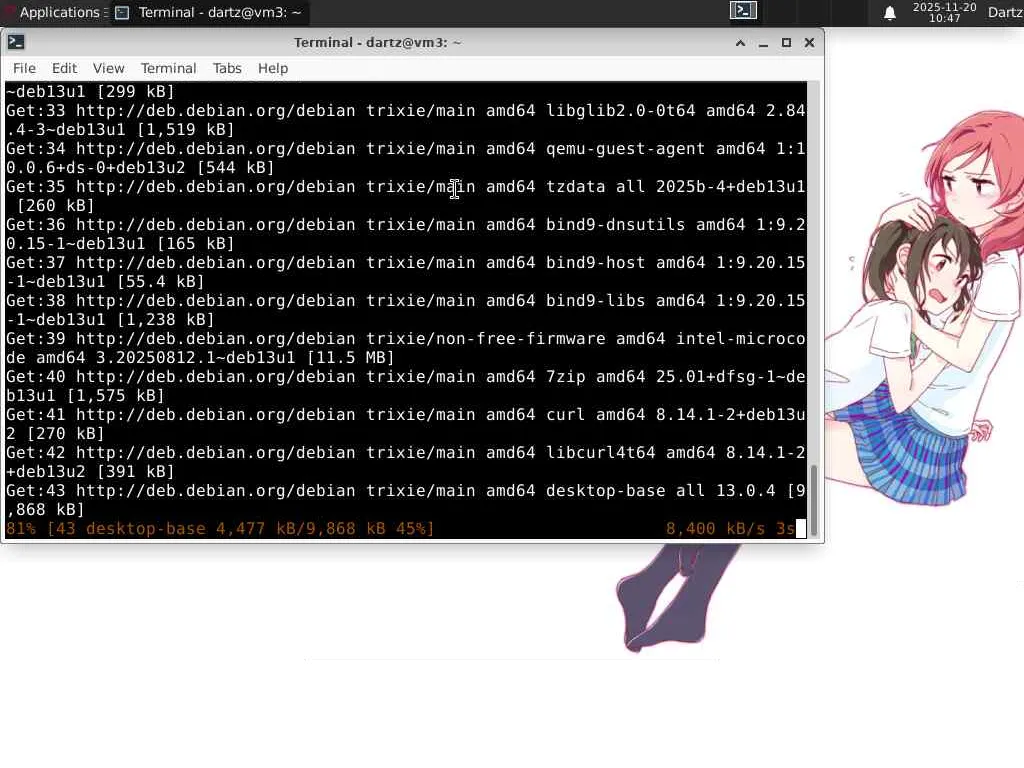Click the Get:41 curl package line
Screen dimensions: 1024x768
(406, 424)
